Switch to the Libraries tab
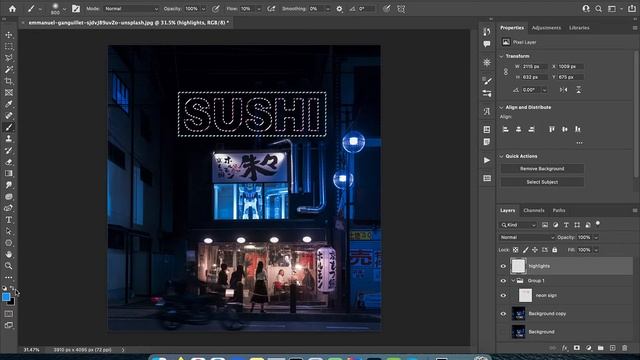Viewport: 640px width, 360px height. 579,28
